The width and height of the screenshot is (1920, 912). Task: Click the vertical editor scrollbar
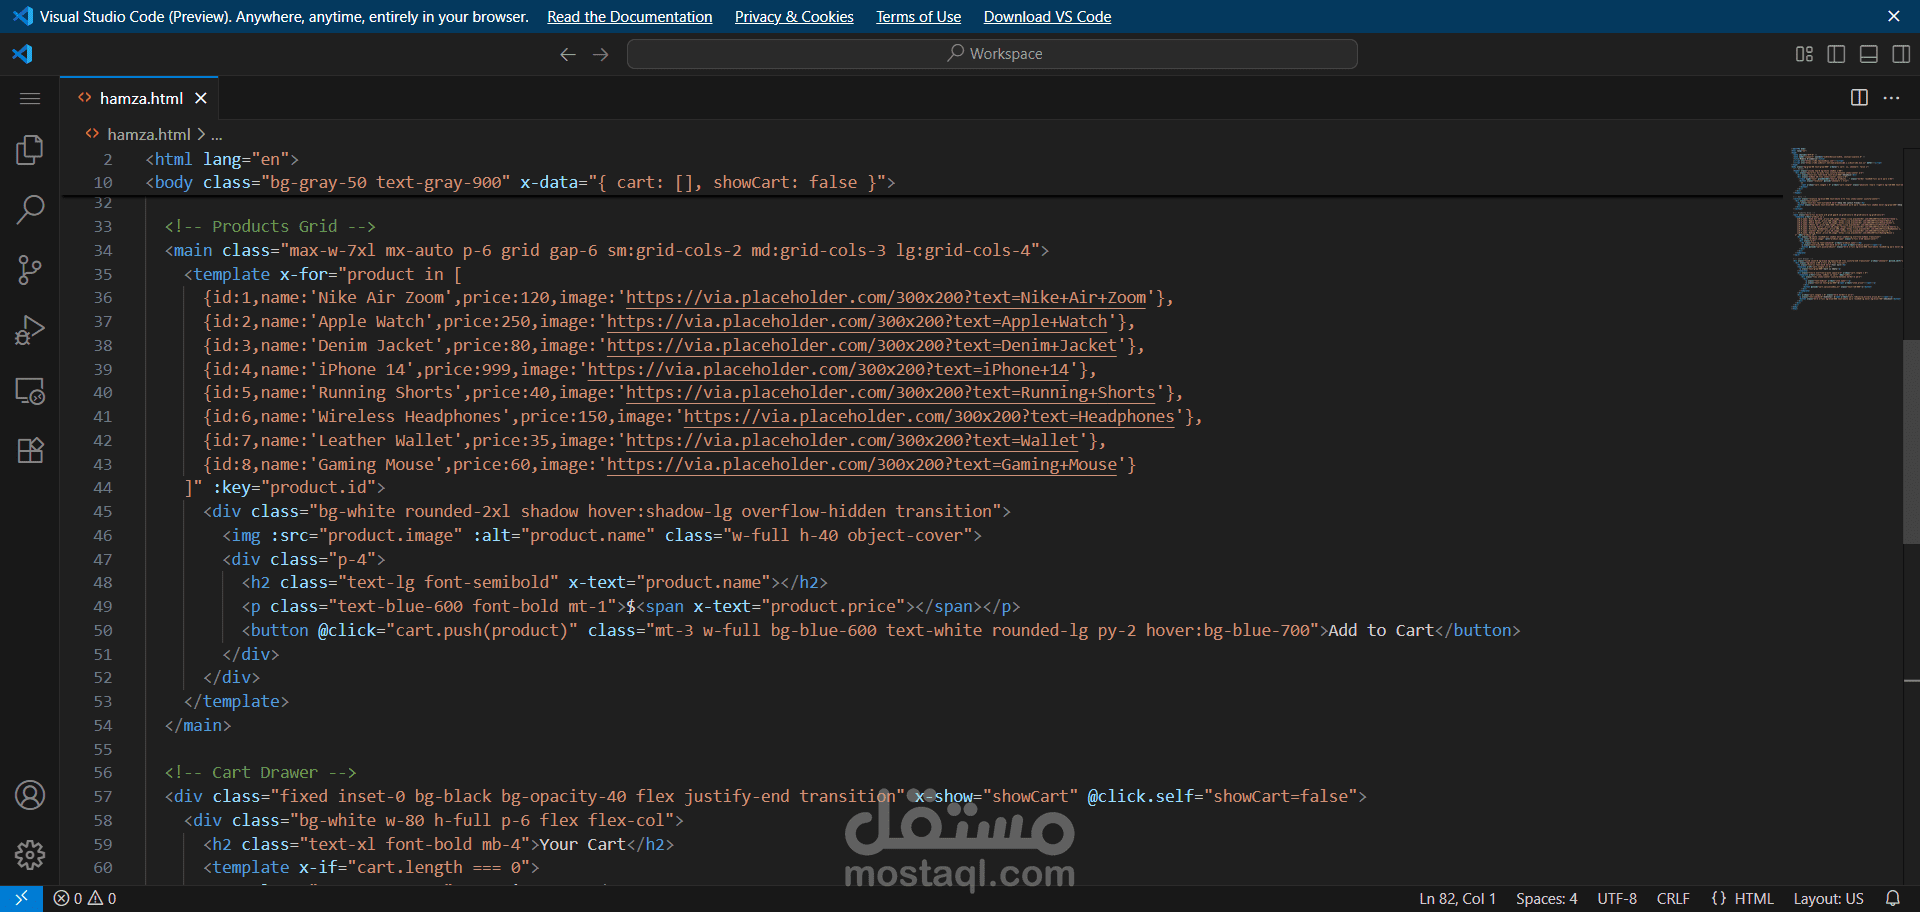point(1911,441)
